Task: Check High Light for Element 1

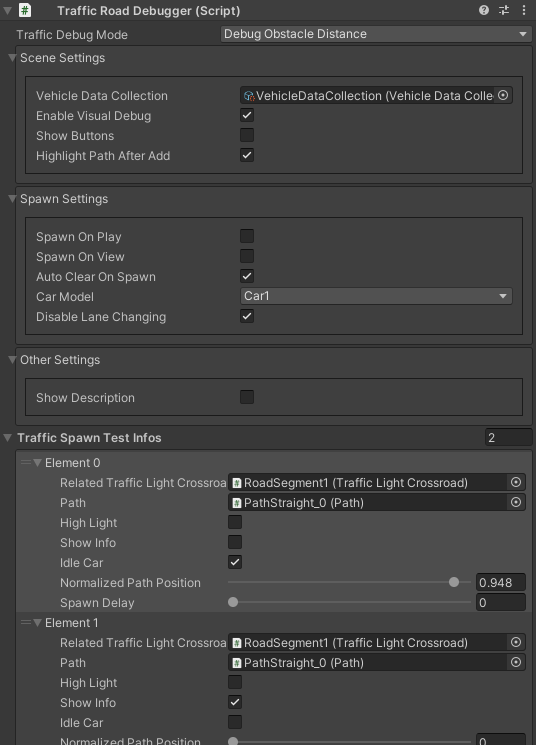Action: pyautogui.click(x=235, y=682)
